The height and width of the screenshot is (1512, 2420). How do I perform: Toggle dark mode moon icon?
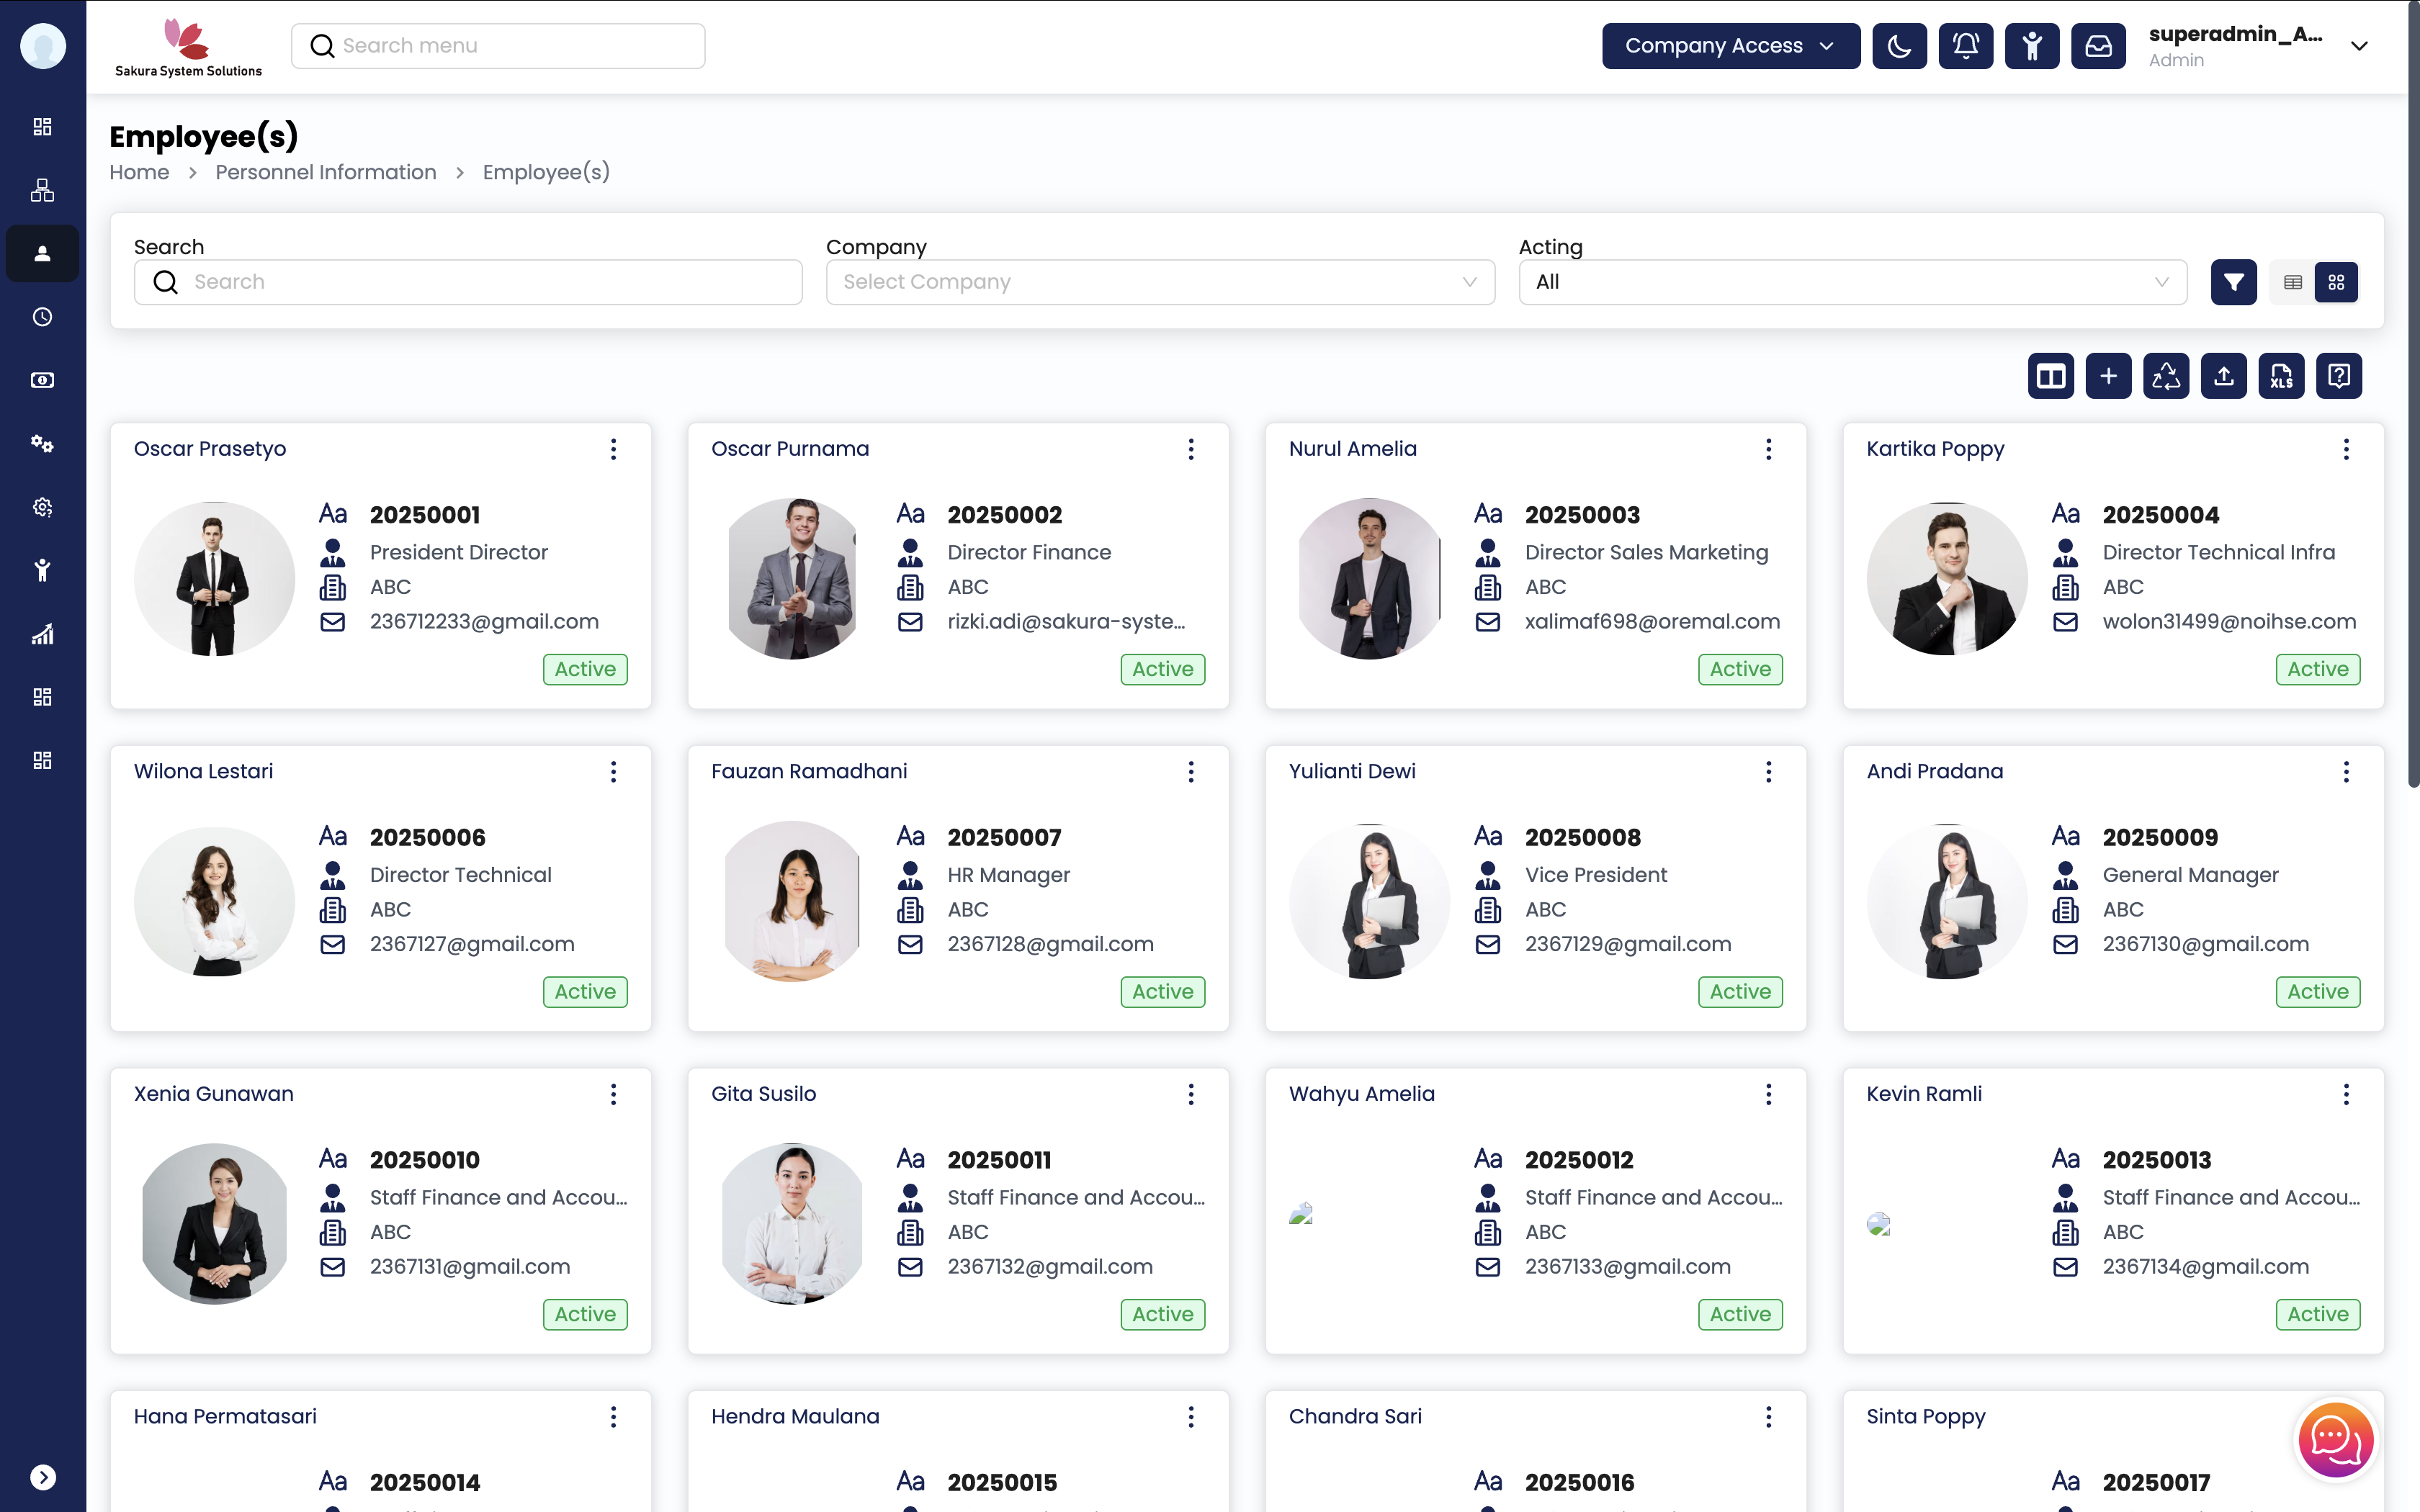pos(1899,46)
